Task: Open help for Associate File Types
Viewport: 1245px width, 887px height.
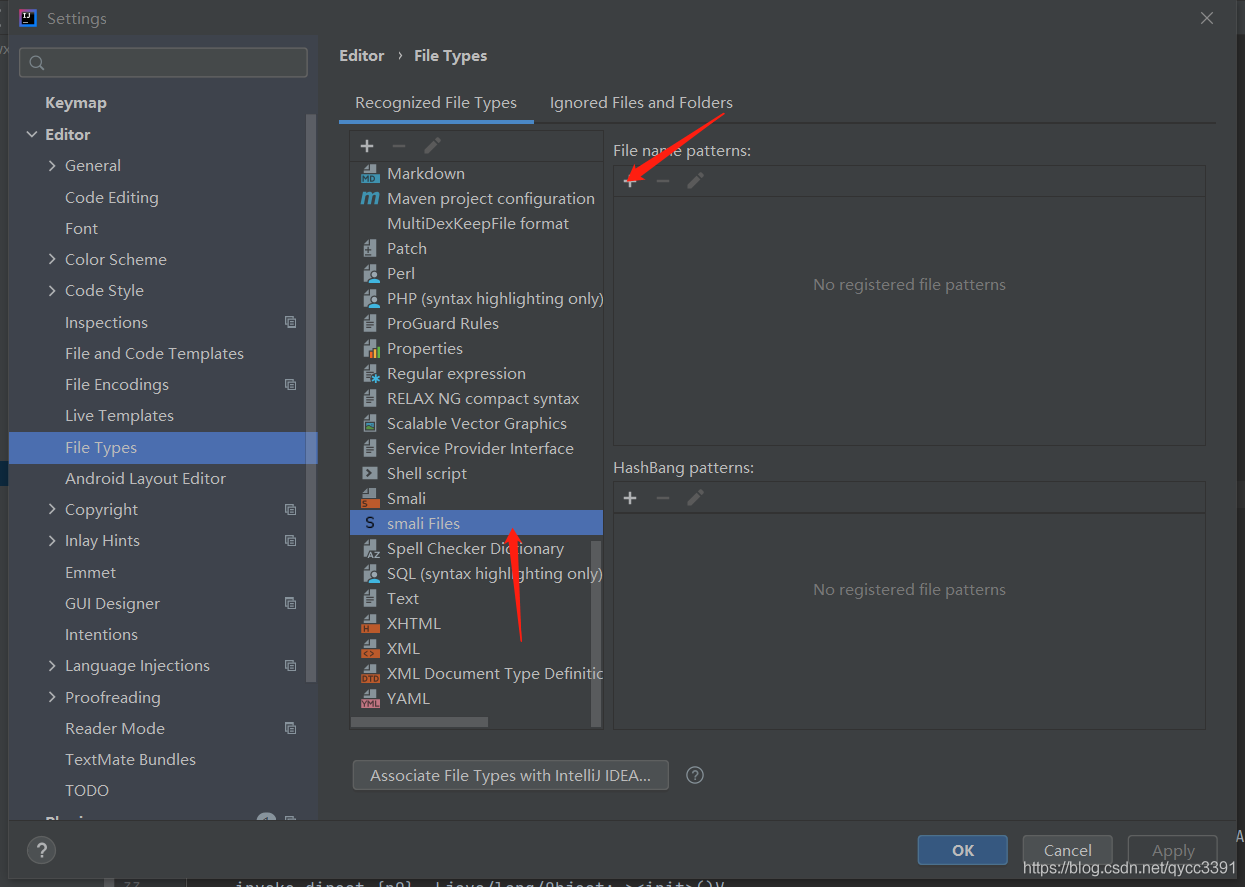Action: (x=695, y=775)
